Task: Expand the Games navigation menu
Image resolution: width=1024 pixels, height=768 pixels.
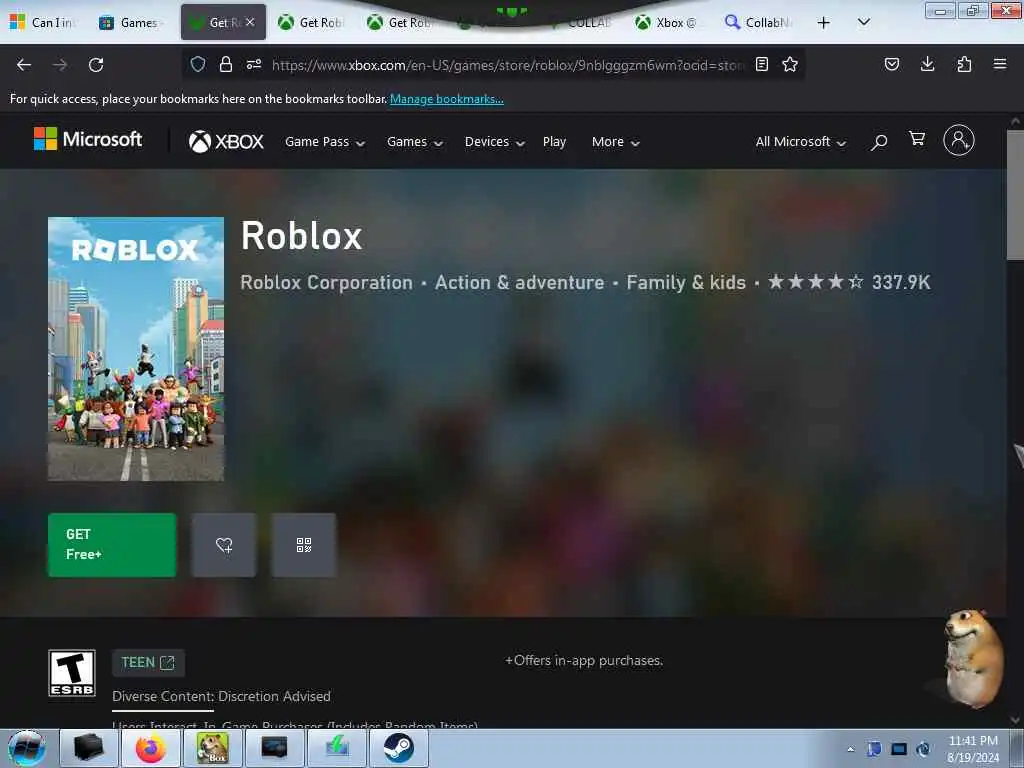Action: tap(415, 142)
